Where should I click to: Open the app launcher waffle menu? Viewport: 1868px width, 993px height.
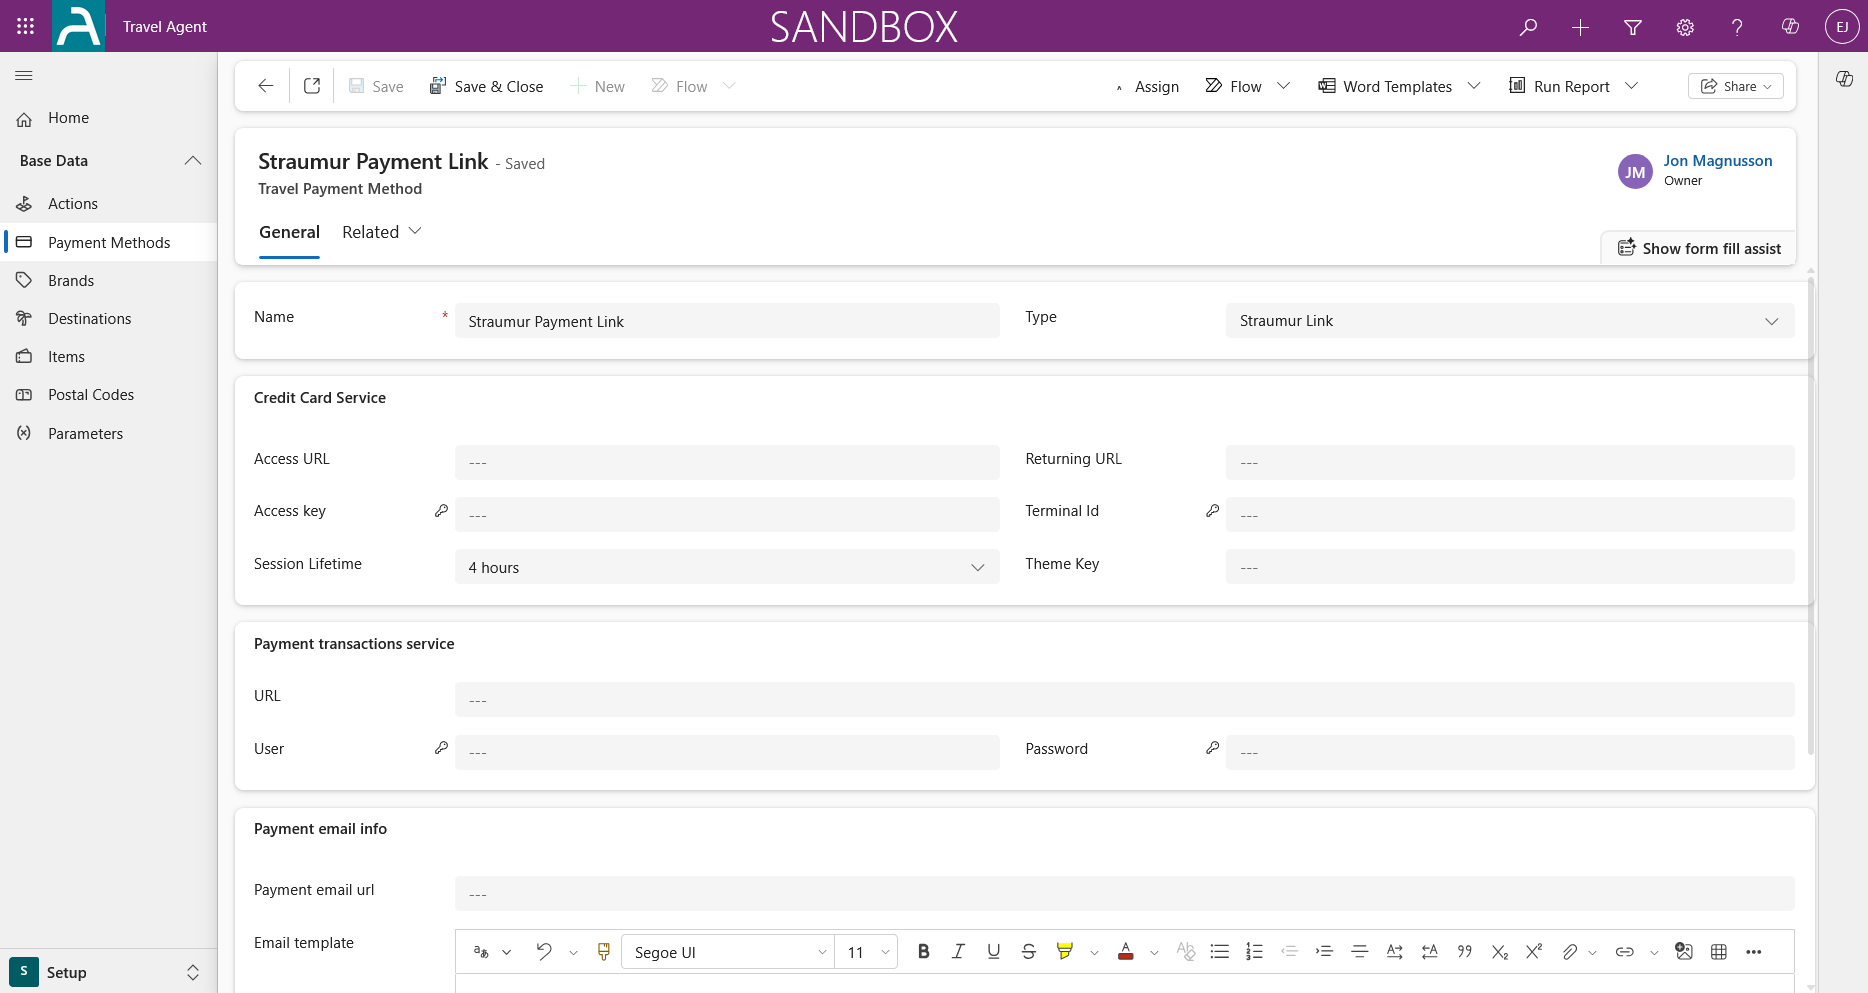(x=26, y=26)
